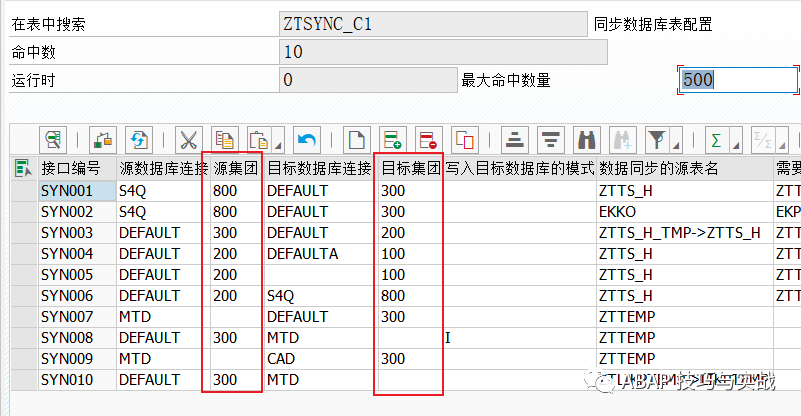Click the 目标集团 column header
801x416 pixels.
(x=411, y=168)
